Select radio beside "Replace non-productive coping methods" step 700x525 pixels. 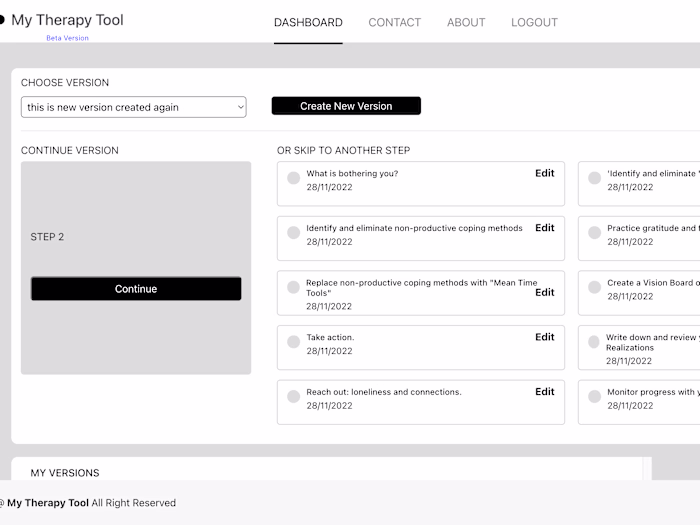293,287
